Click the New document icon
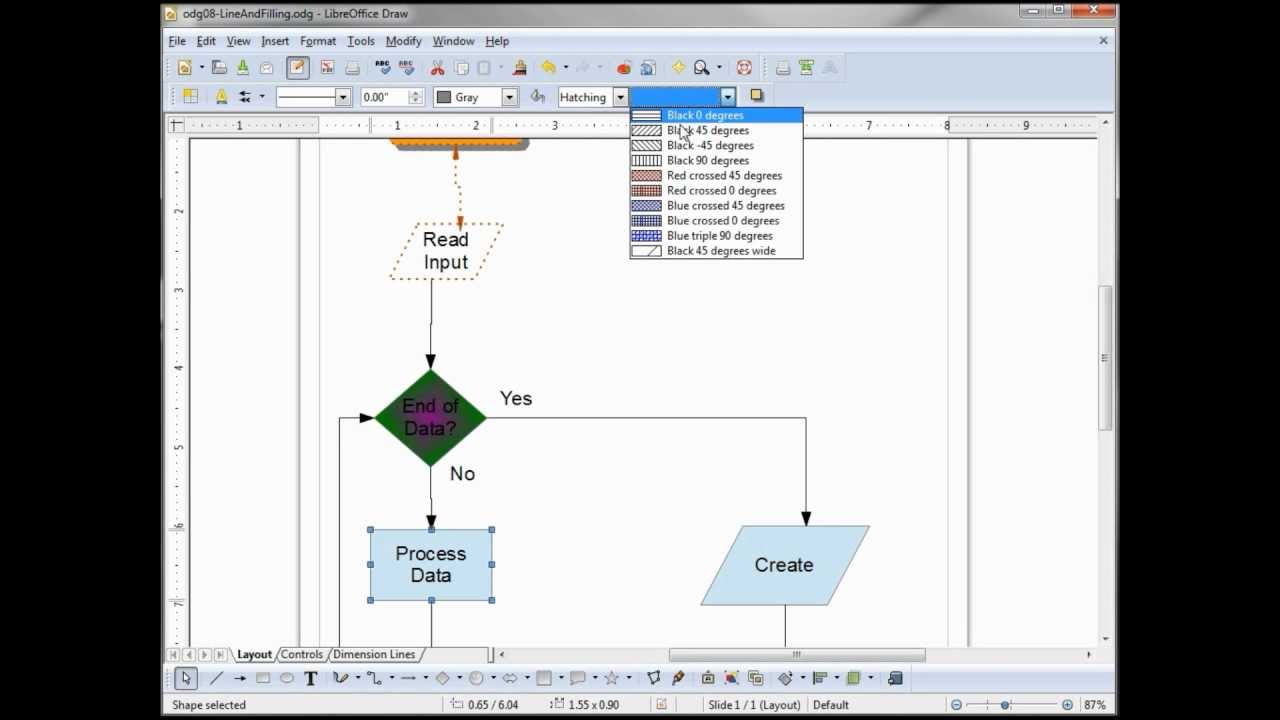Viewport: 1280px width, 720px height. click(x=185, y=68)
